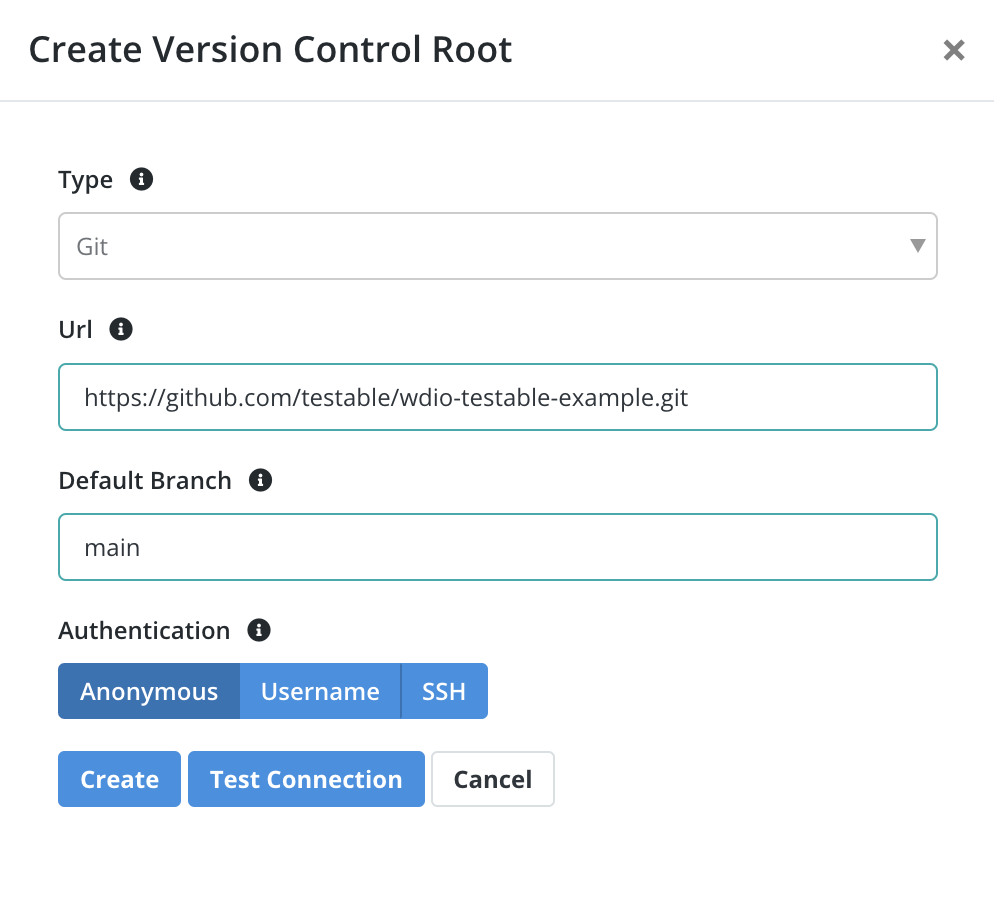Click Test Connection button
994x920 pixels.
point(306,779)
